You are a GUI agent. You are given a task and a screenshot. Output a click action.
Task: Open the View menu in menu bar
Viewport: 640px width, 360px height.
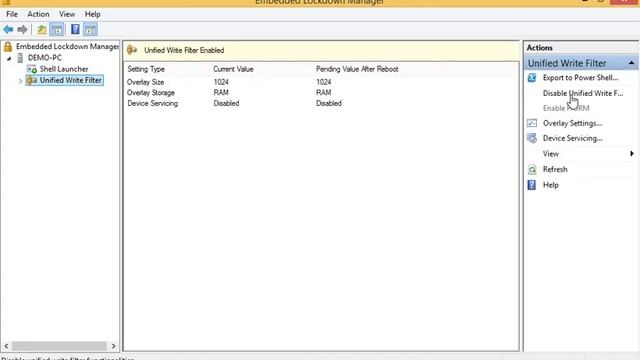[x=67, y=14]
